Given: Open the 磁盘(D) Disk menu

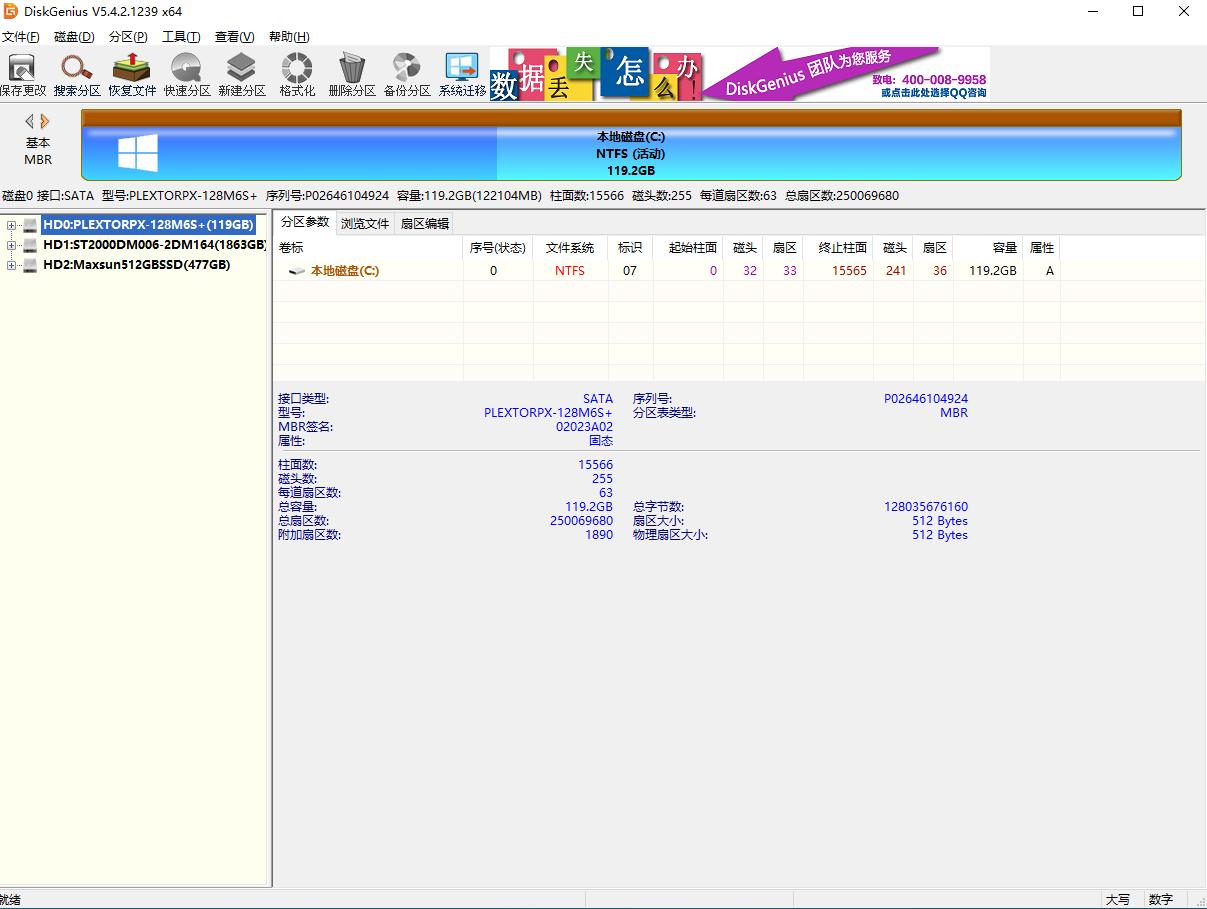Looking at the screenshot, I should (74, 37).
